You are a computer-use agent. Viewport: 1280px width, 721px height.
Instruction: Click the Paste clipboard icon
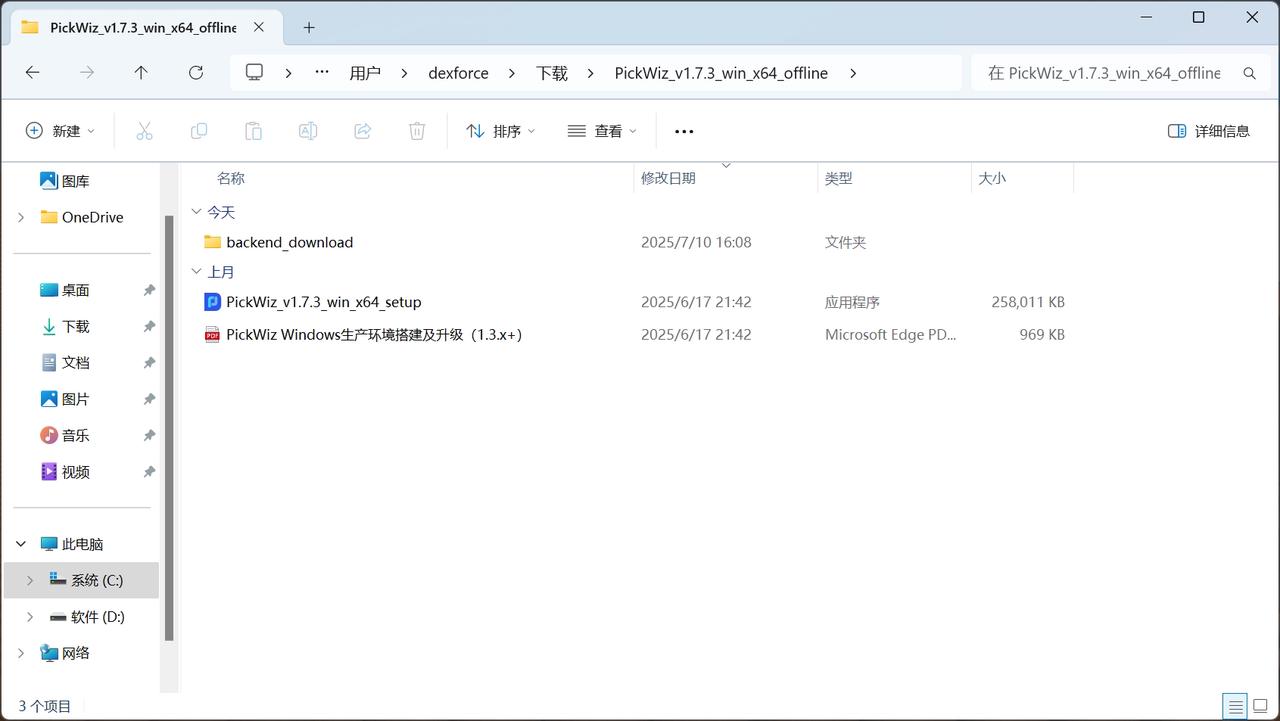253,131
